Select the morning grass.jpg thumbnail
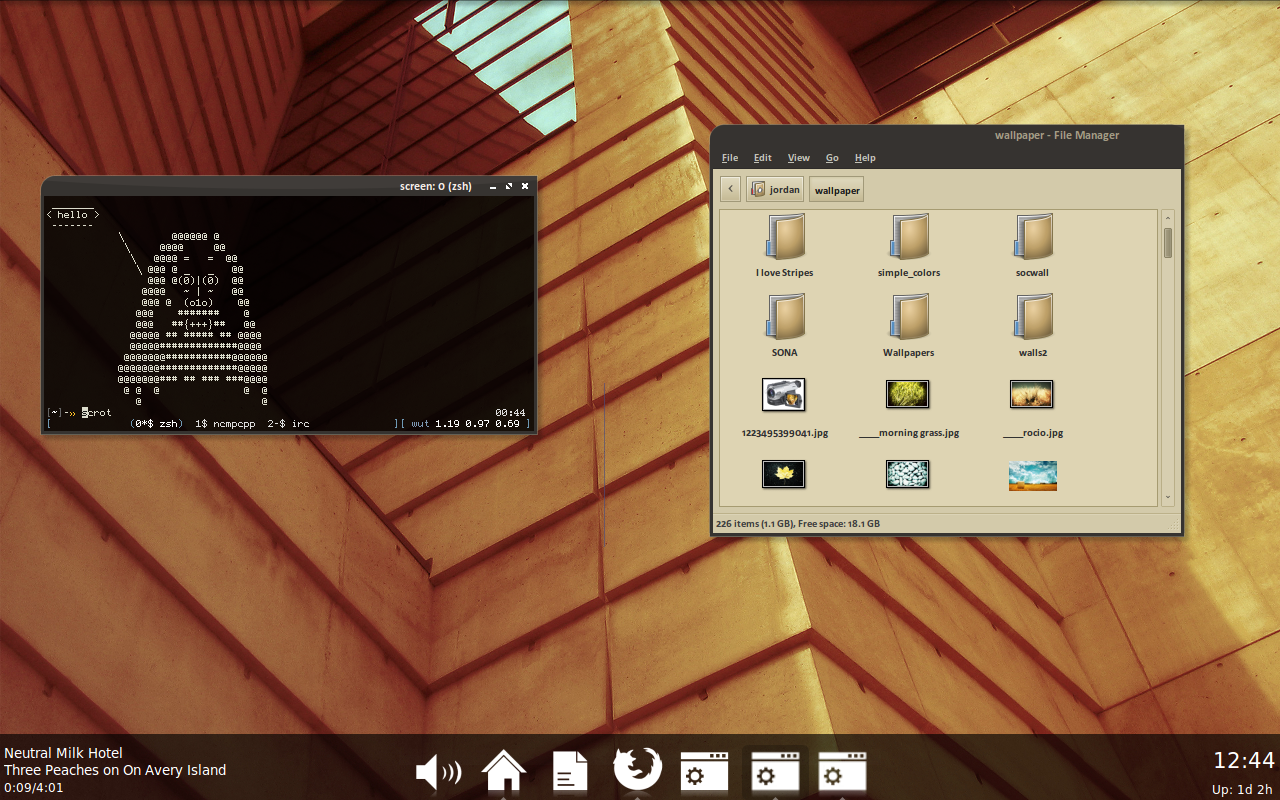The height and width of the screenshot is (800, 1280). click(x=908, y=395)
